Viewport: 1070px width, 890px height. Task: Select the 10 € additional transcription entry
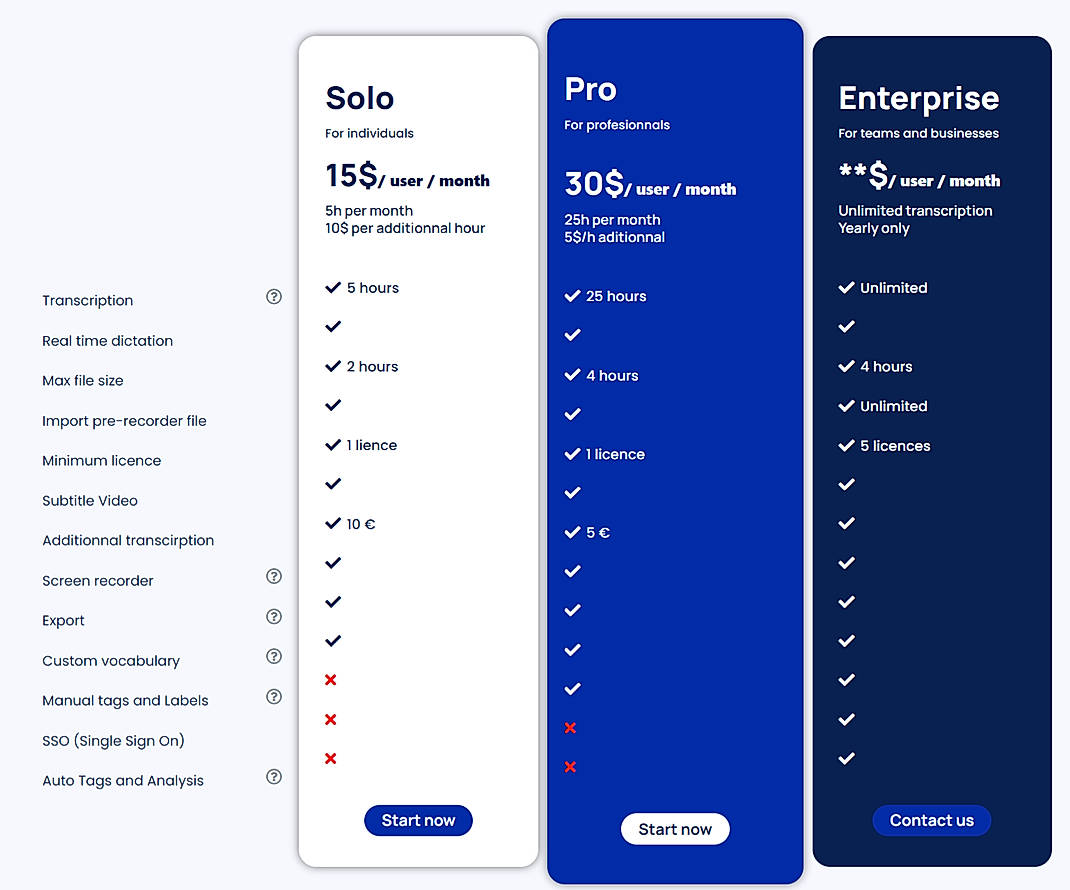(x=350, y=523)
